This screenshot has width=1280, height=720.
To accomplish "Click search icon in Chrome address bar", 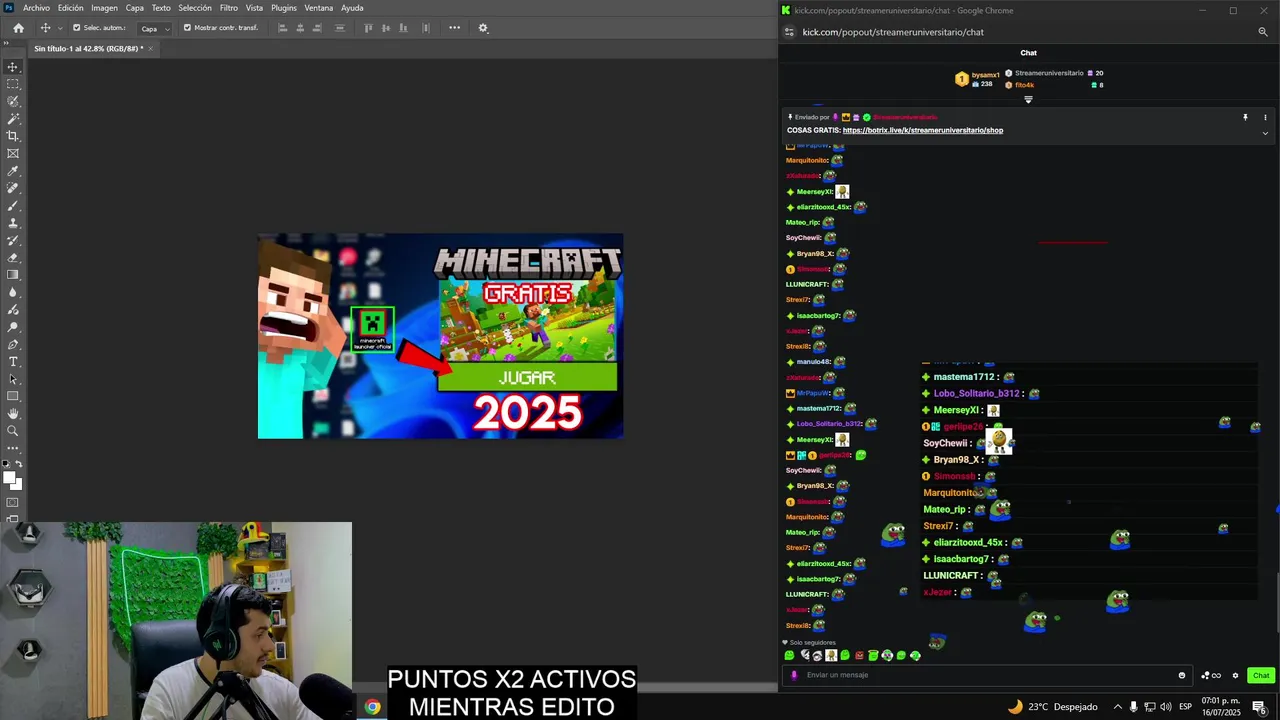I will [1263, 32].
